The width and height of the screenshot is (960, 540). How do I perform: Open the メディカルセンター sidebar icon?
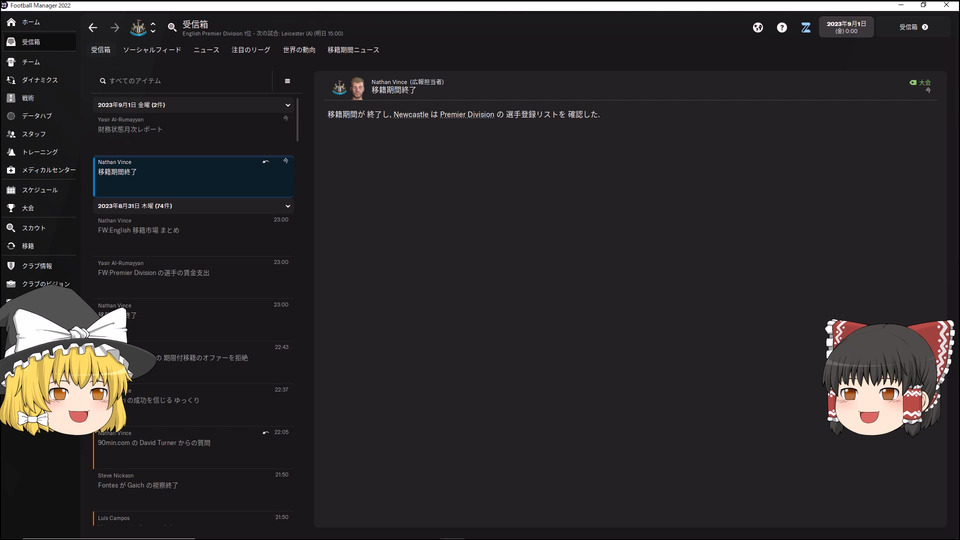point(11,170)
